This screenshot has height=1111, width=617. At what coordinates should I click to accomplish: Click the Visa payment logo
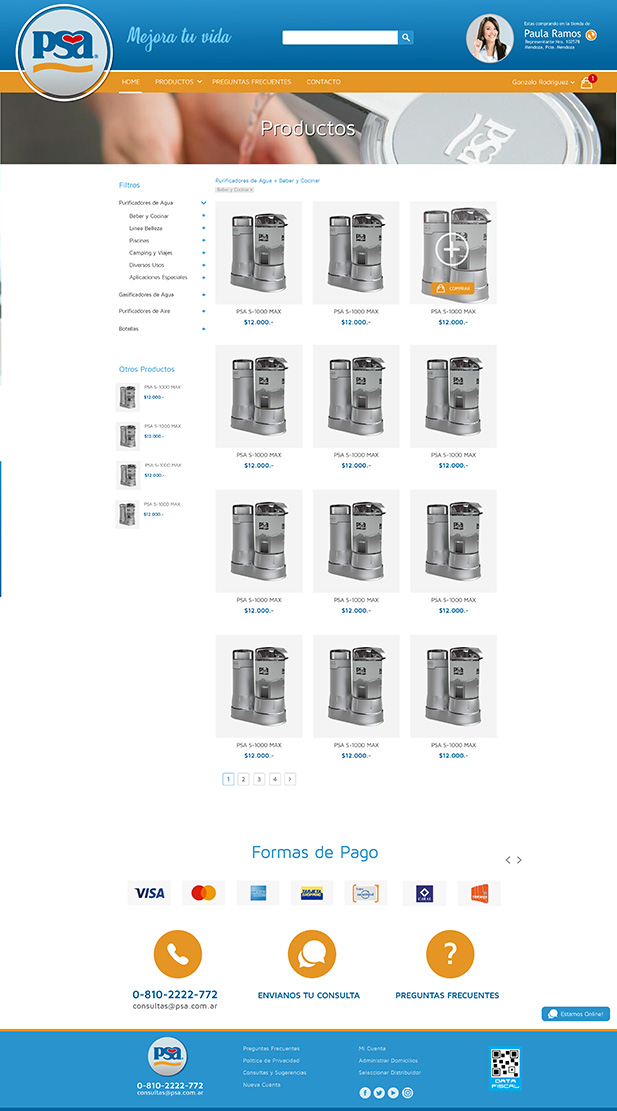149,893
